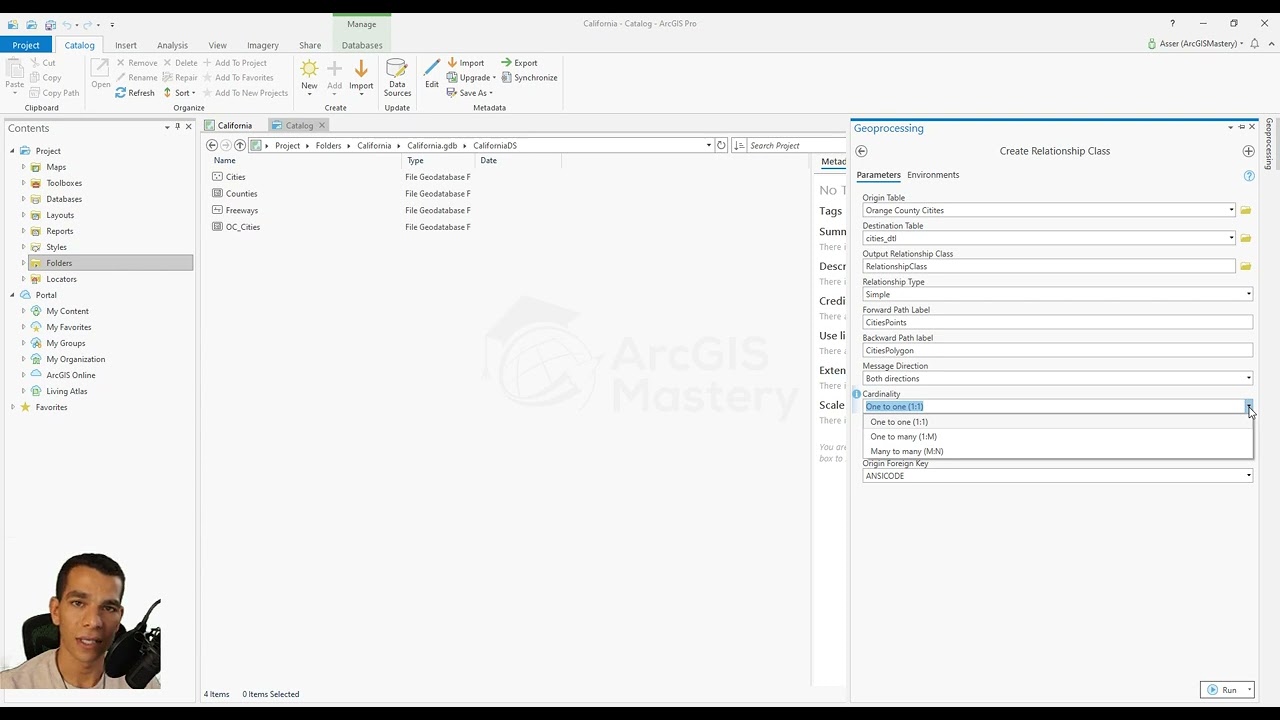Select Many to many (M:N) cardinality option
This screenshot has height=720, width=1280.
1057,451
